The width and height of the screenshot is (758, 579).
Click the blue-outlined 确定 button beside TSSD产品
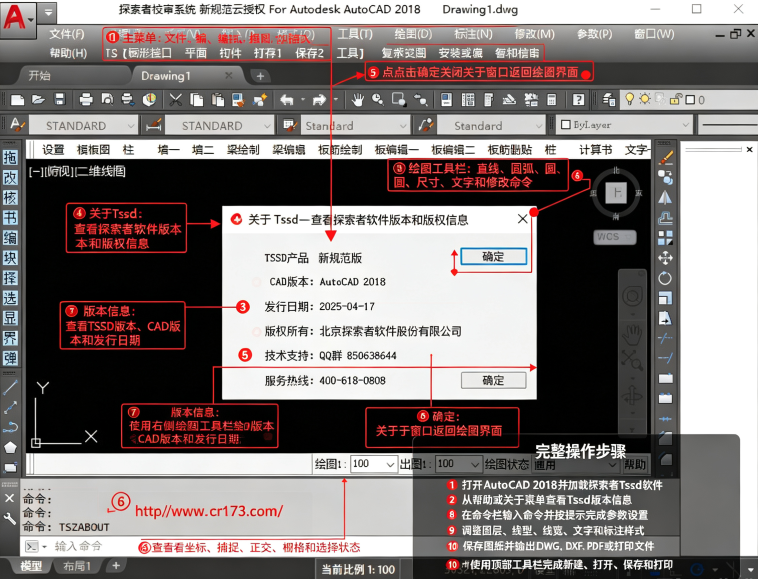tap(493, 256)
